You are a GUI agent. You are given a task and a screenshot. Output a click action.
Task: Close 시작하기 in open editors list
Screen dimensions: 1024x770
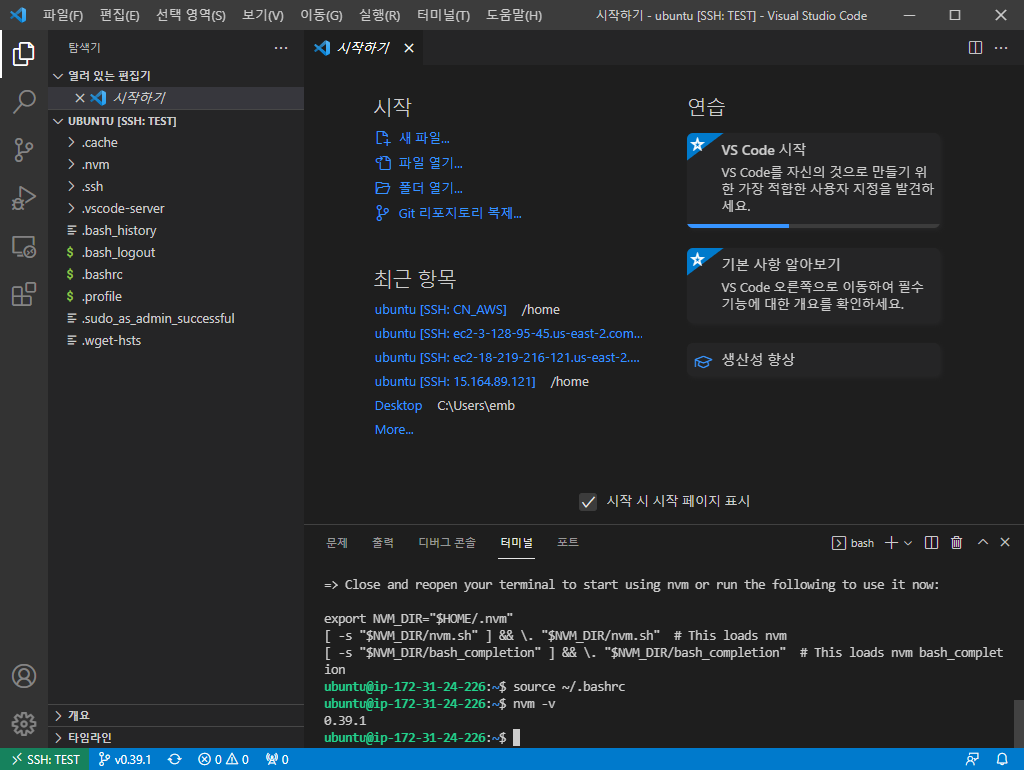80,98
